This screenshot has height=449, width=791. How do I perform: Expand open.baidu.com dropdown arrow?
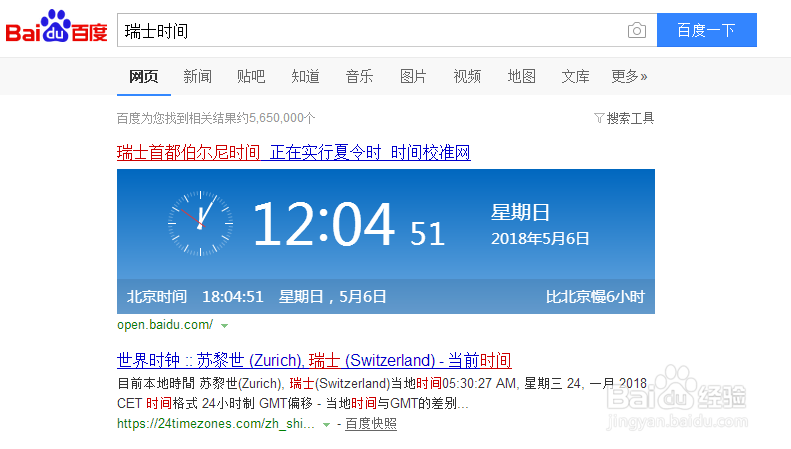coord(224,326)
